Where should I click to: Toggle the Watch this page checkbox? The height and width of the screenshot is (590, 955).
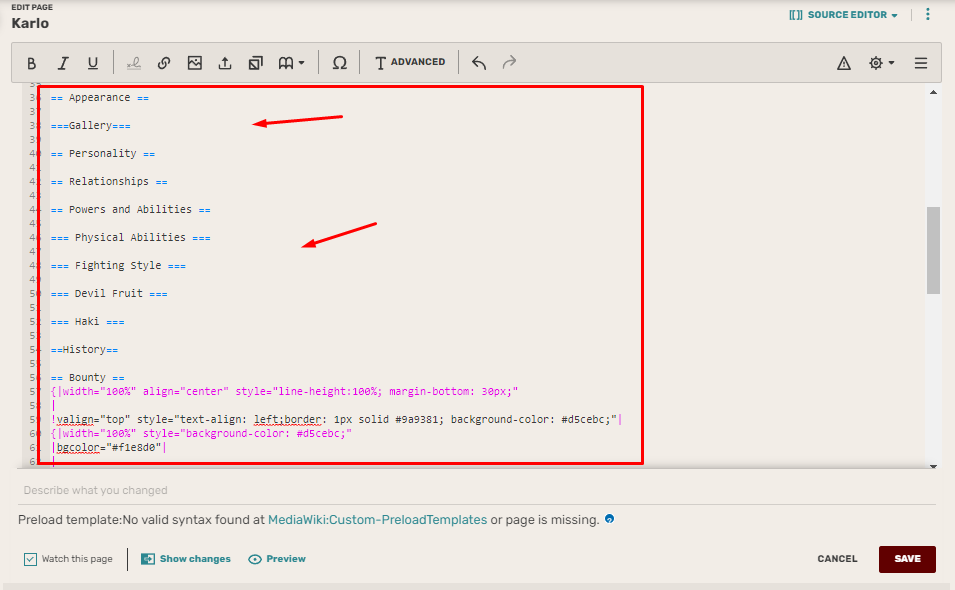(30, 559)
